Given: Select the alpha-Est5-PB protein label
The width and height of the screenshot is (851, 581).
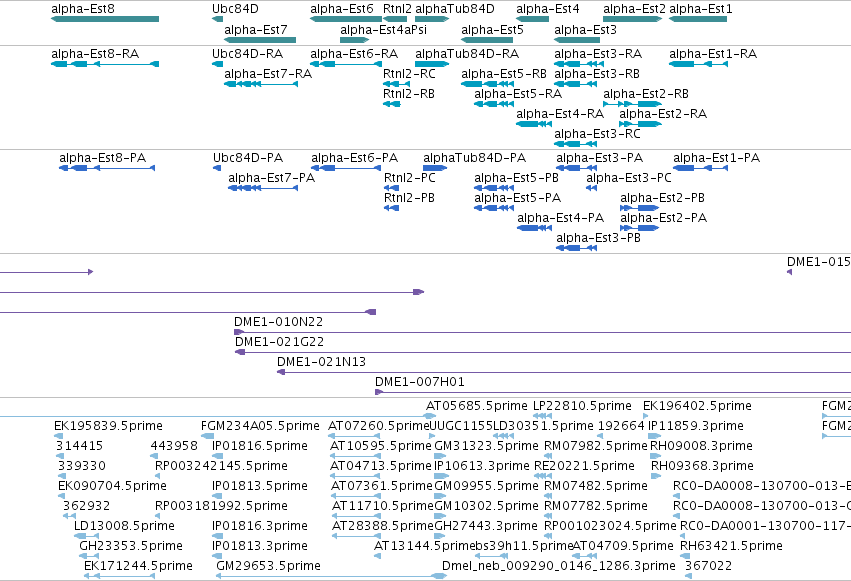Looking at the screenshot, I should (516, 178).
